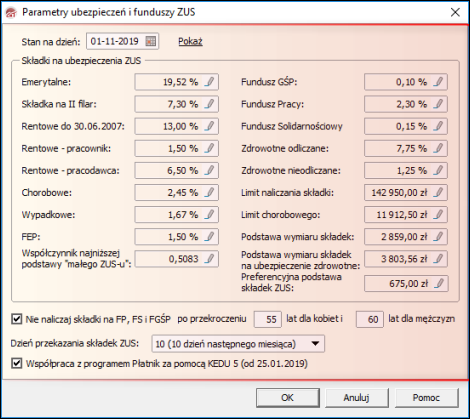Click the 2,45 % Chorobowe value

click(183, 193)
